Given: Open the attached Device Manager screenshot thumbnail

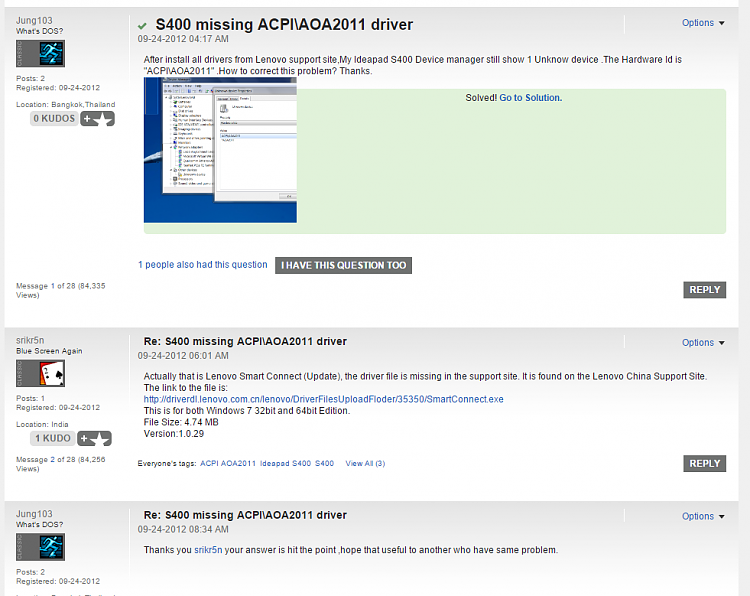Looking at the screenshot, I should [x=220, y=150].
